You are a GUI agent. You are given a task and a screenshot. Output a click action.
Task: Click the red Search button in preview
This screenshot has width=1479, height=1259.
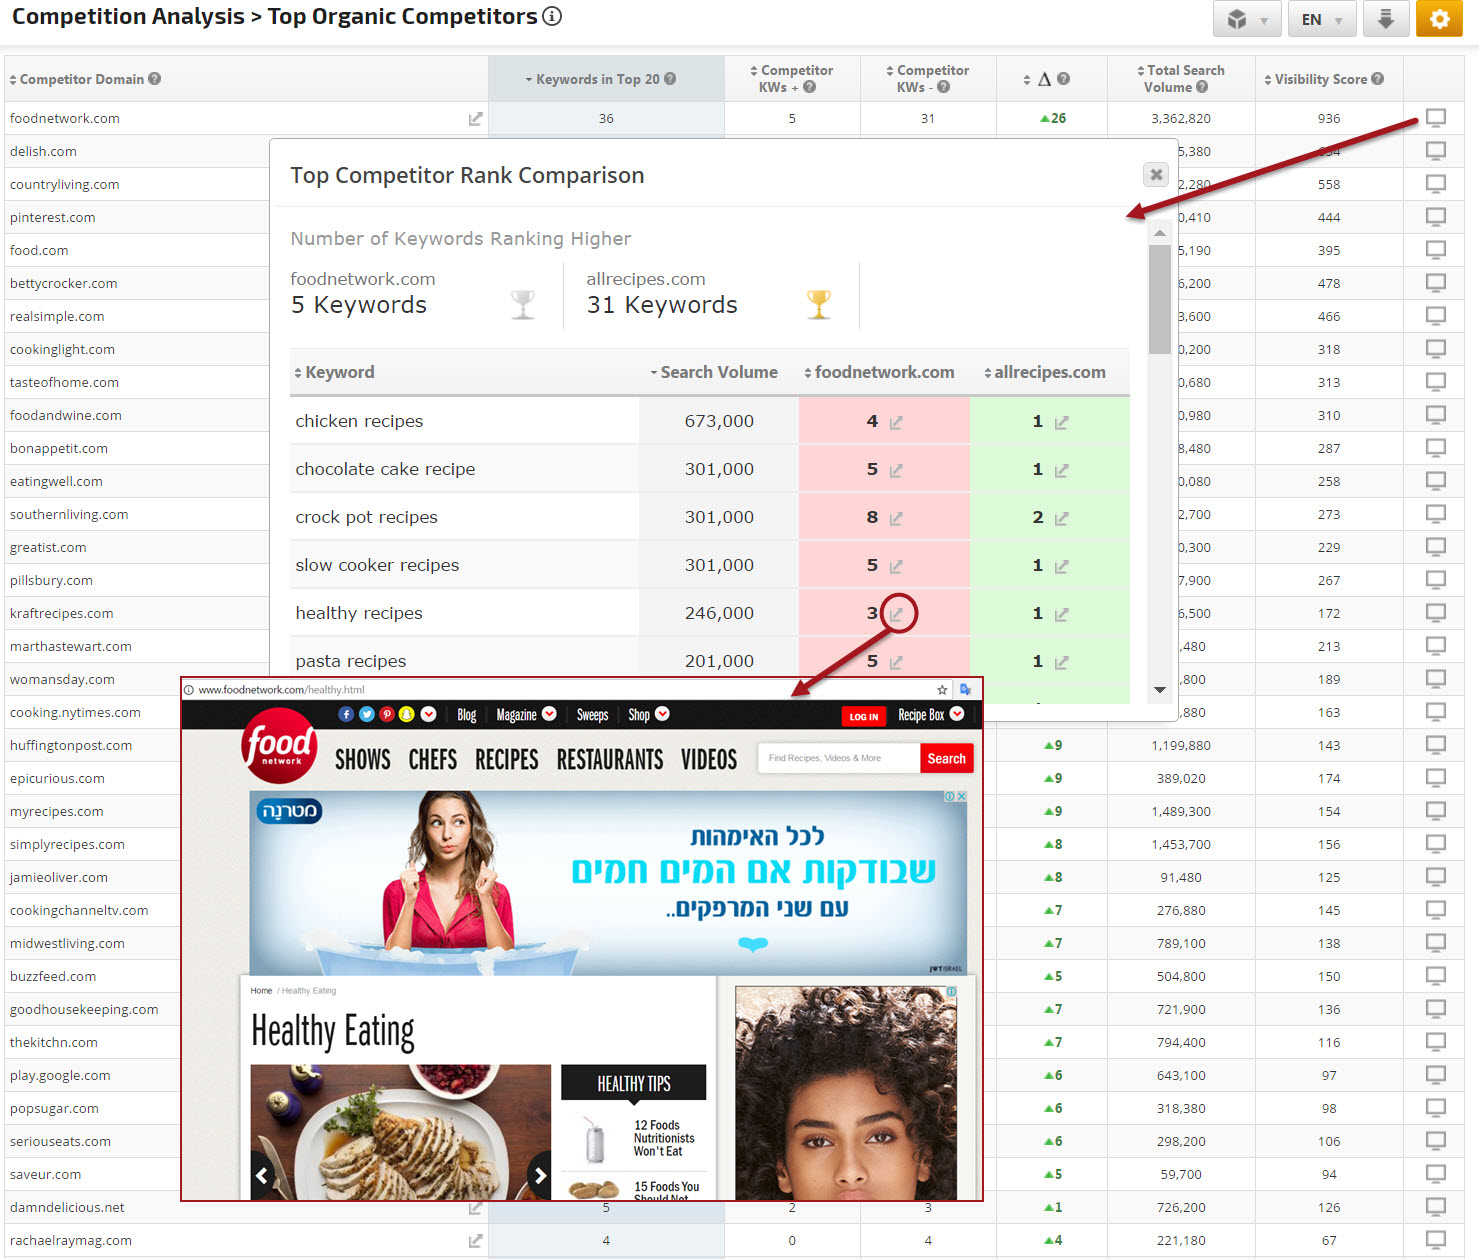pos(946,758)
